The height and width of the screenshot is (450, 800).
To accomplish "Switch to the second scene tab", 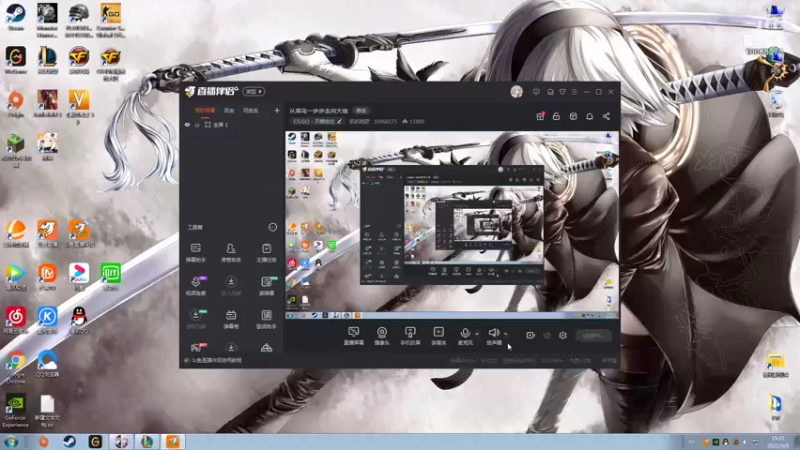I will pyautogui.click(x=229, y=110).
